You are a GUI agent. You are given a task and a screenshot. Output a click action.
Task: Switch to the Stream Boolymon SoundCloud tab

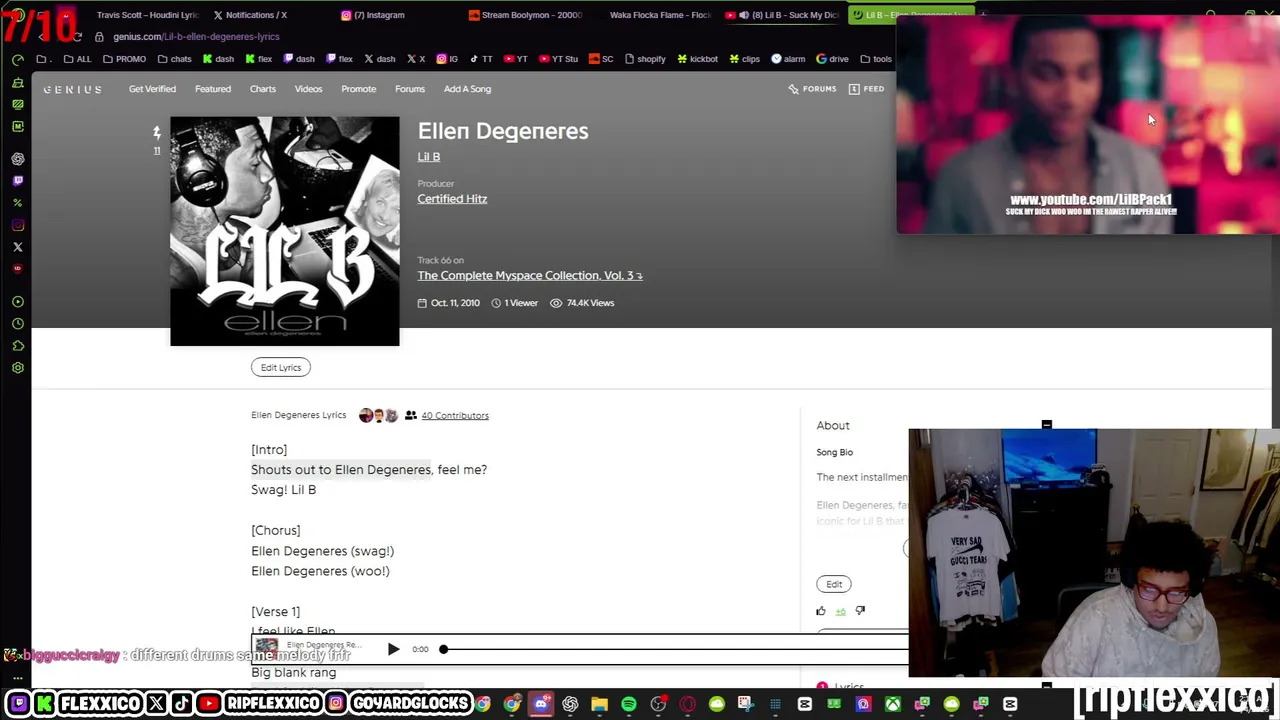point(525,15)
